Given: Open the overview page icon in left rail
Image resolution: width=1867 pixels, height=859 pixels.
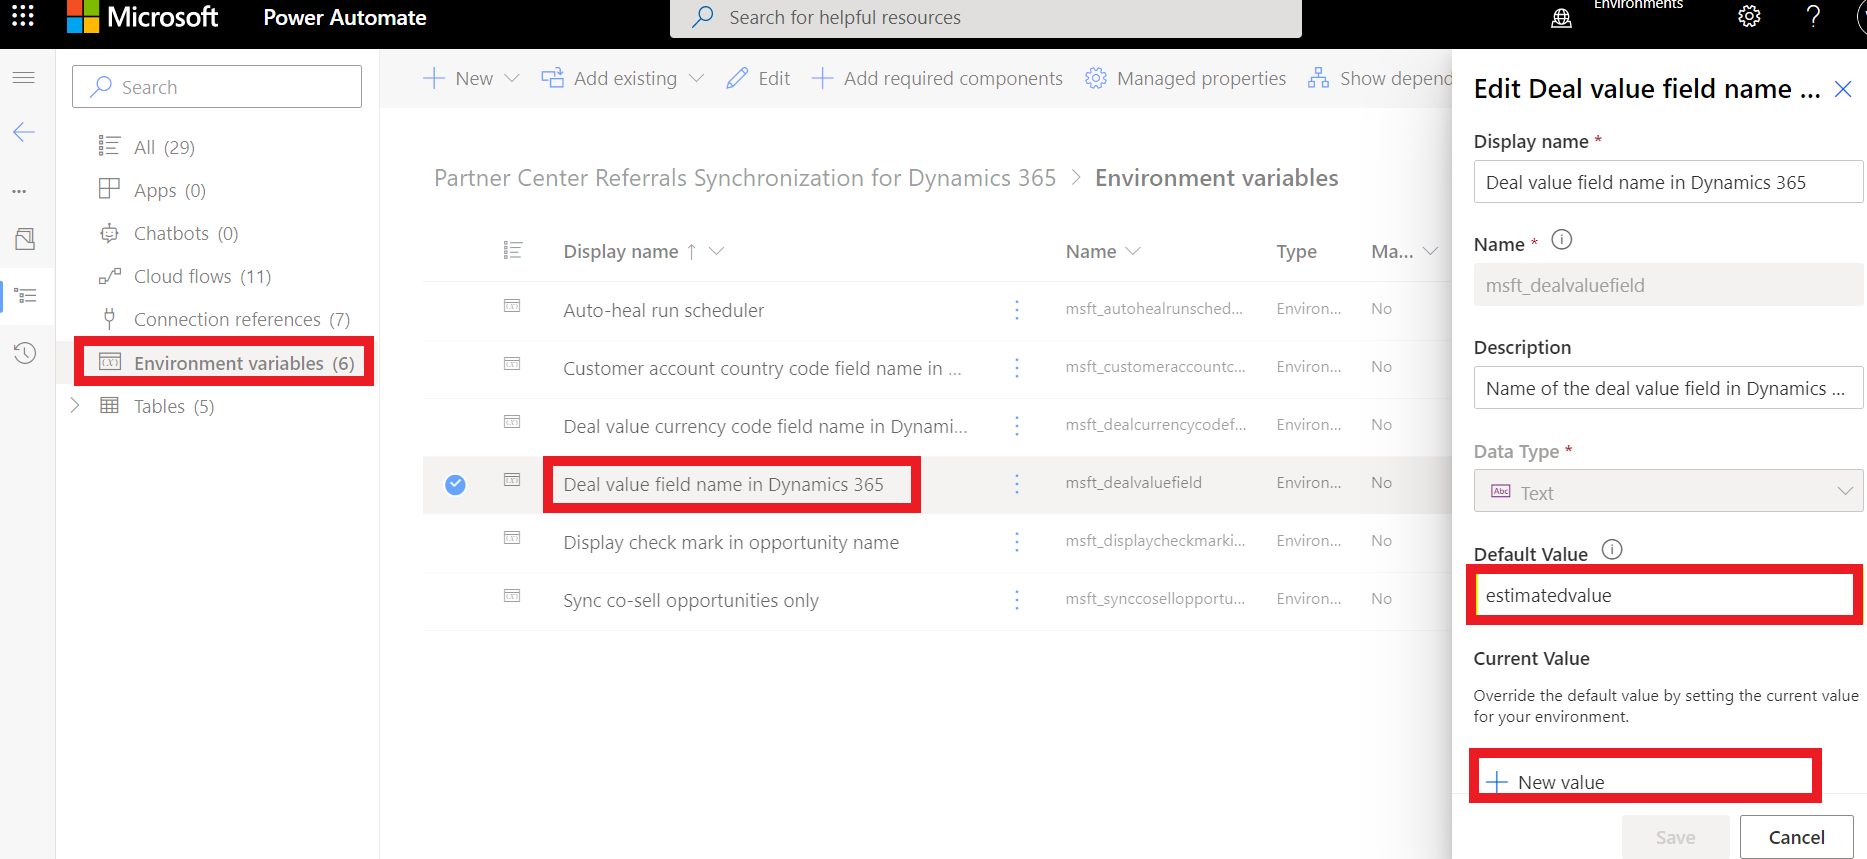Looking at the screenshot, I should tap(25, 239).
